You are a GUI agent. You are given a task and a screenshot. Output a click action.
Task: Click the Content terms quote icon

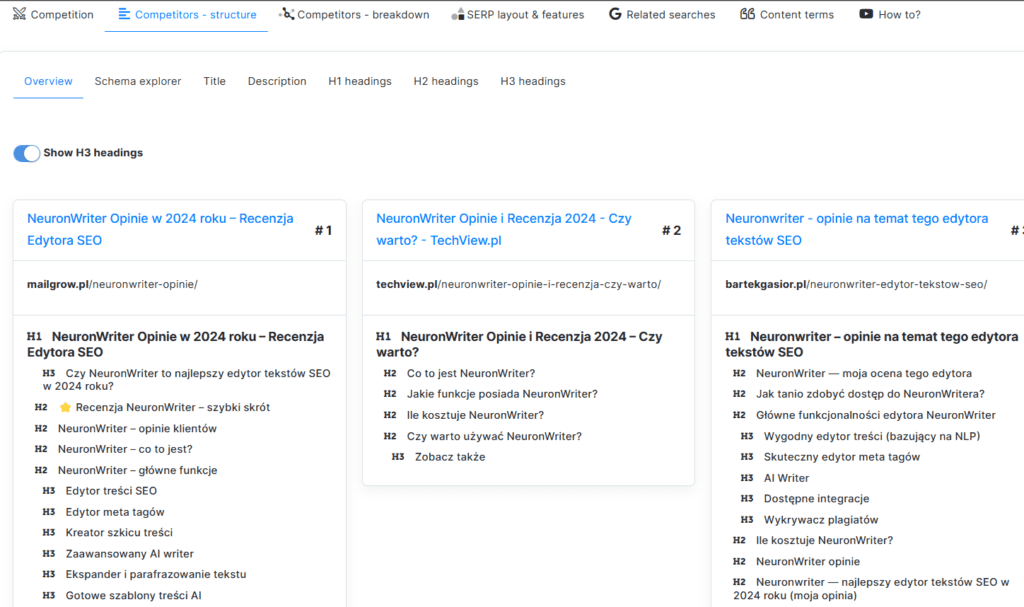coord(747,15)
